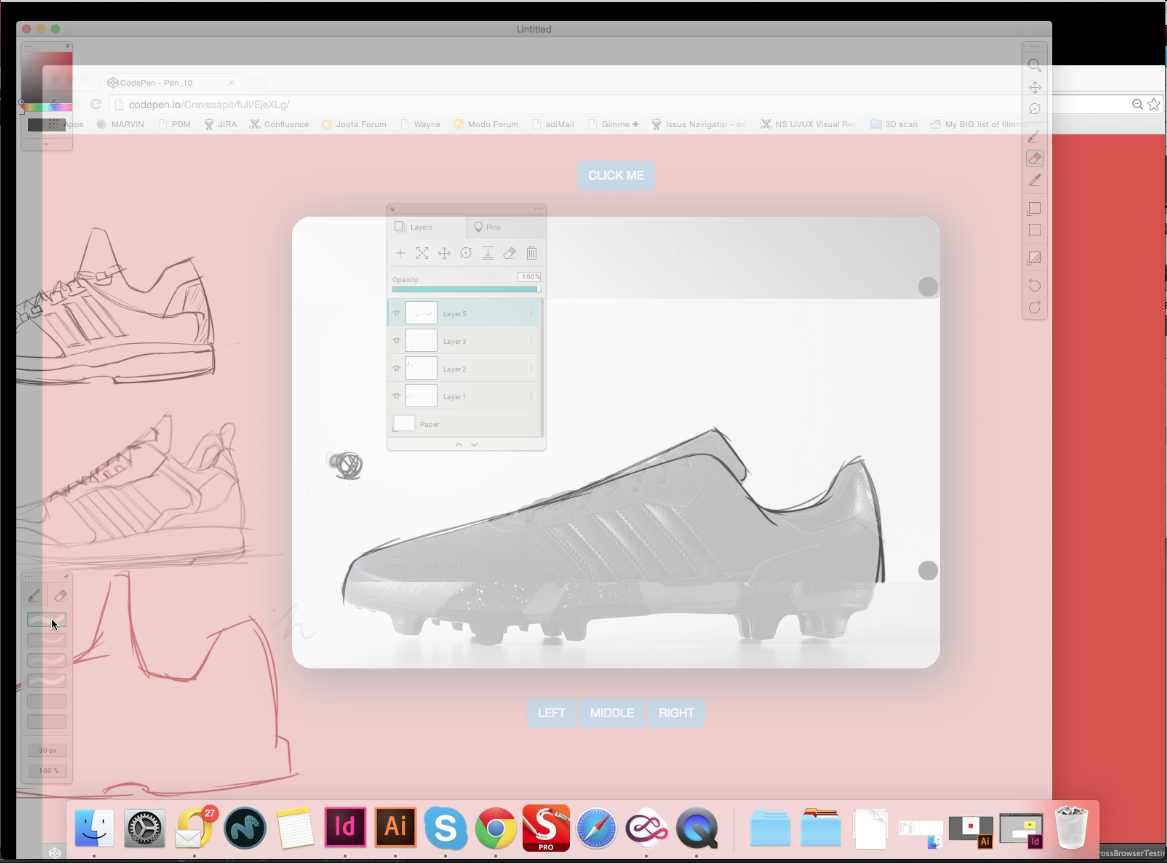Screen dimensions: 1167x863
Task: Click the rotate layer icon in Layers panel
Action: (466, 253)
